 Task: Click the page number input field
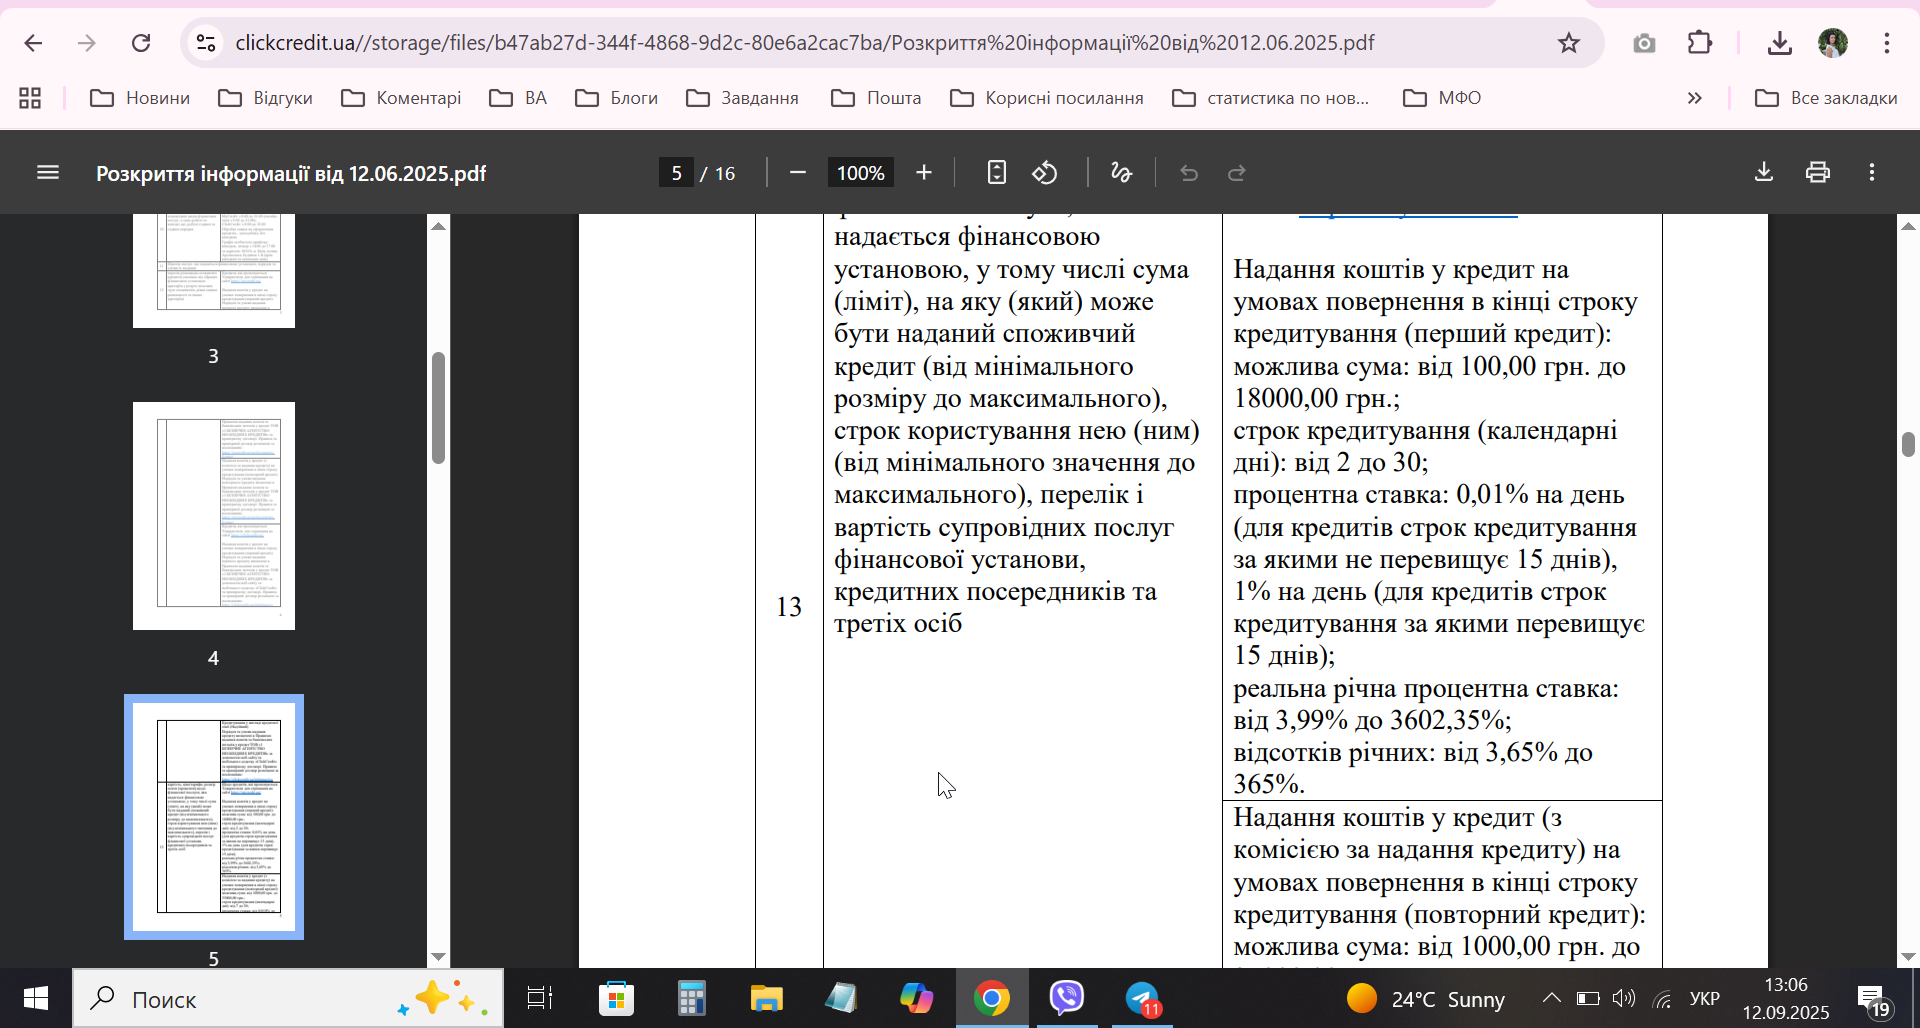[x=676, y=173]
